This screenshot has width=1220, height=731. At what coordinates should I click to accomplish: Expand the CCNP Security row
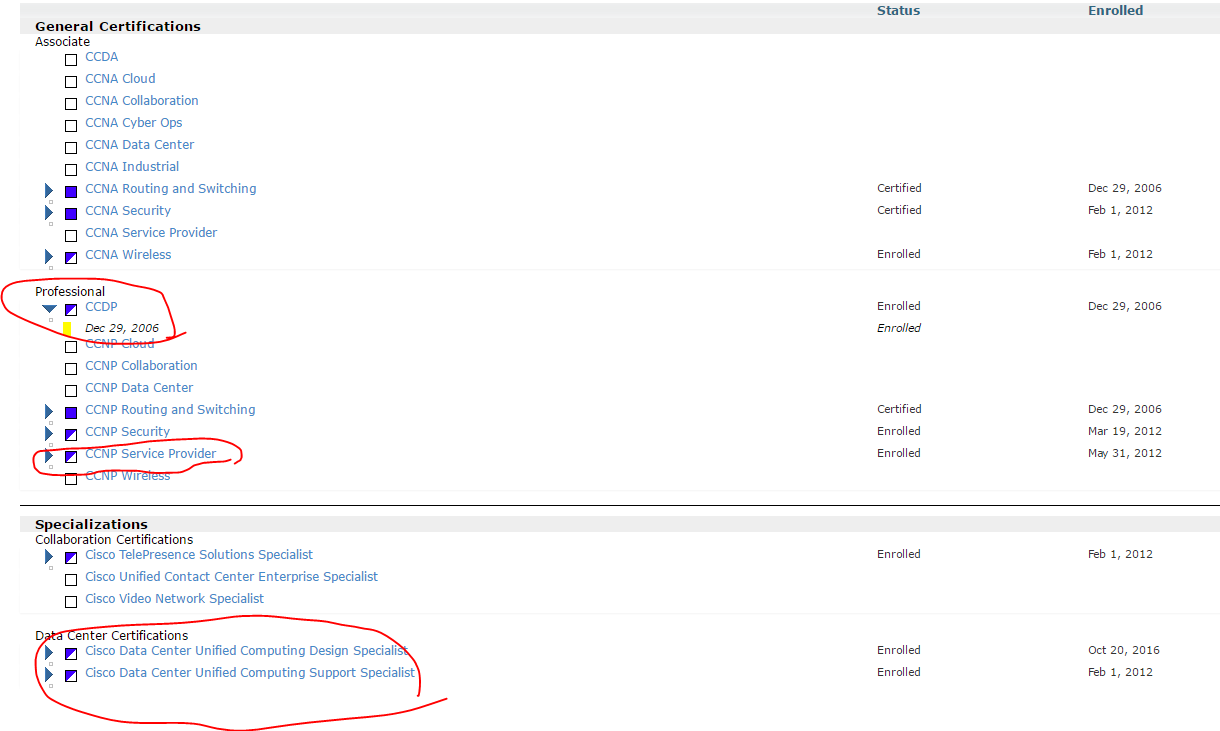point(49,434)
